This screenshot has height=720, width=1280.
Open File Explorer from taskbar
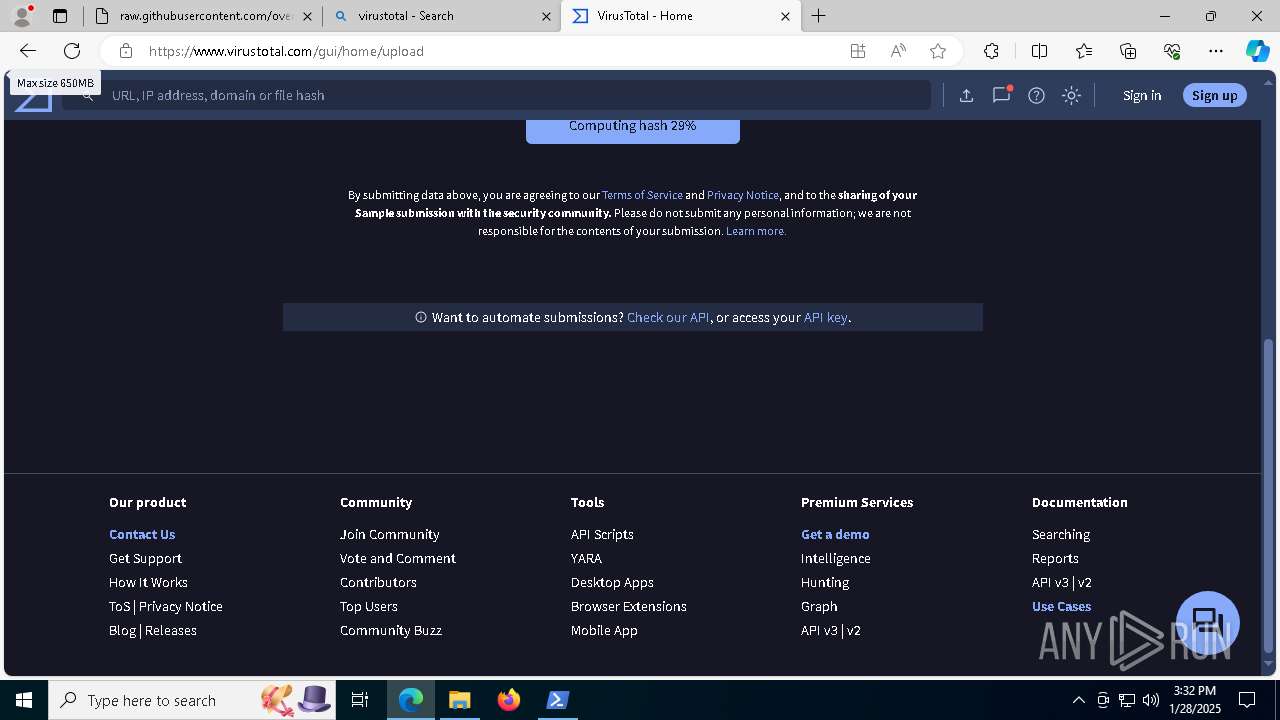459,700
